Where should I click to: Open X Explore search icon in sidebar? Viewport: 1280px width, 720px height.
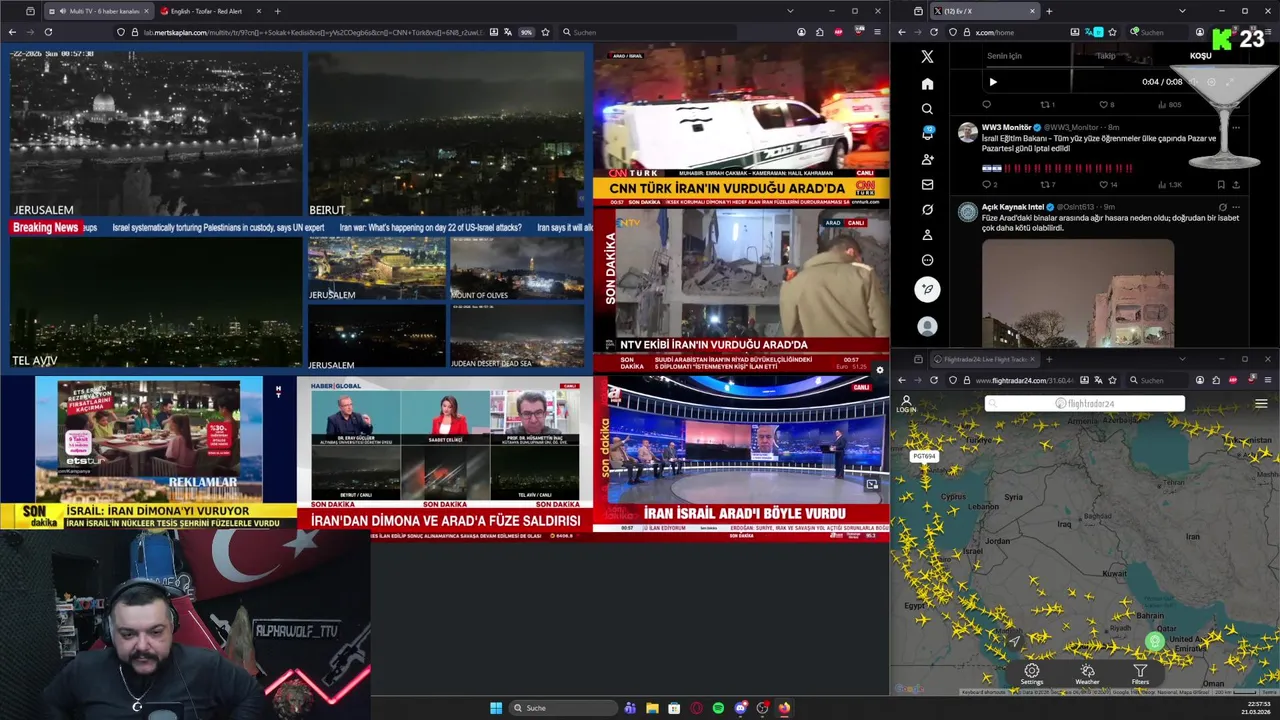pos(927,109)
